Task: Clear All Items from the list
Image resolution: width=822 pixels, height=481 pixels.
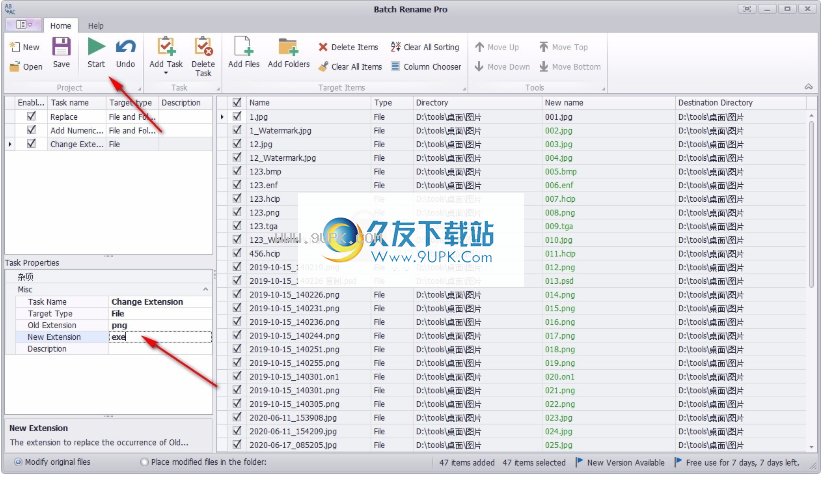Action: [350, 67]
